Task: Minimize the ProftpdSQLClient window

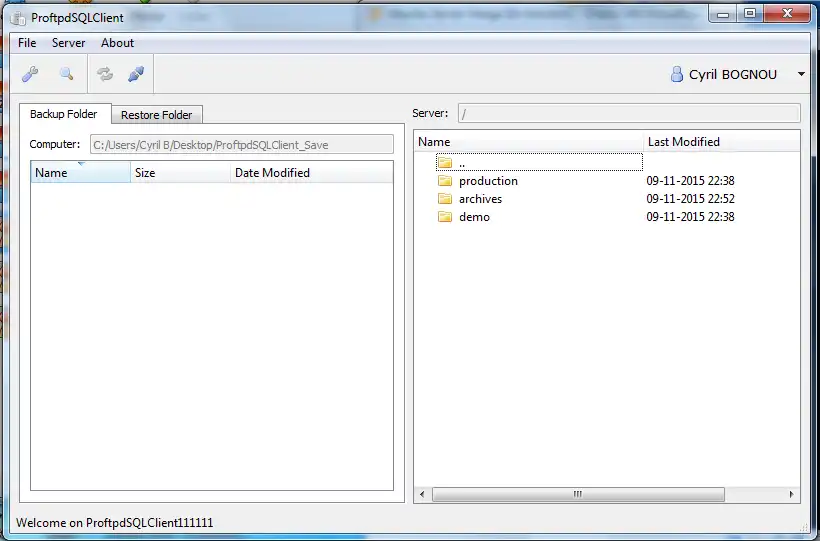Action: point(723,14)
